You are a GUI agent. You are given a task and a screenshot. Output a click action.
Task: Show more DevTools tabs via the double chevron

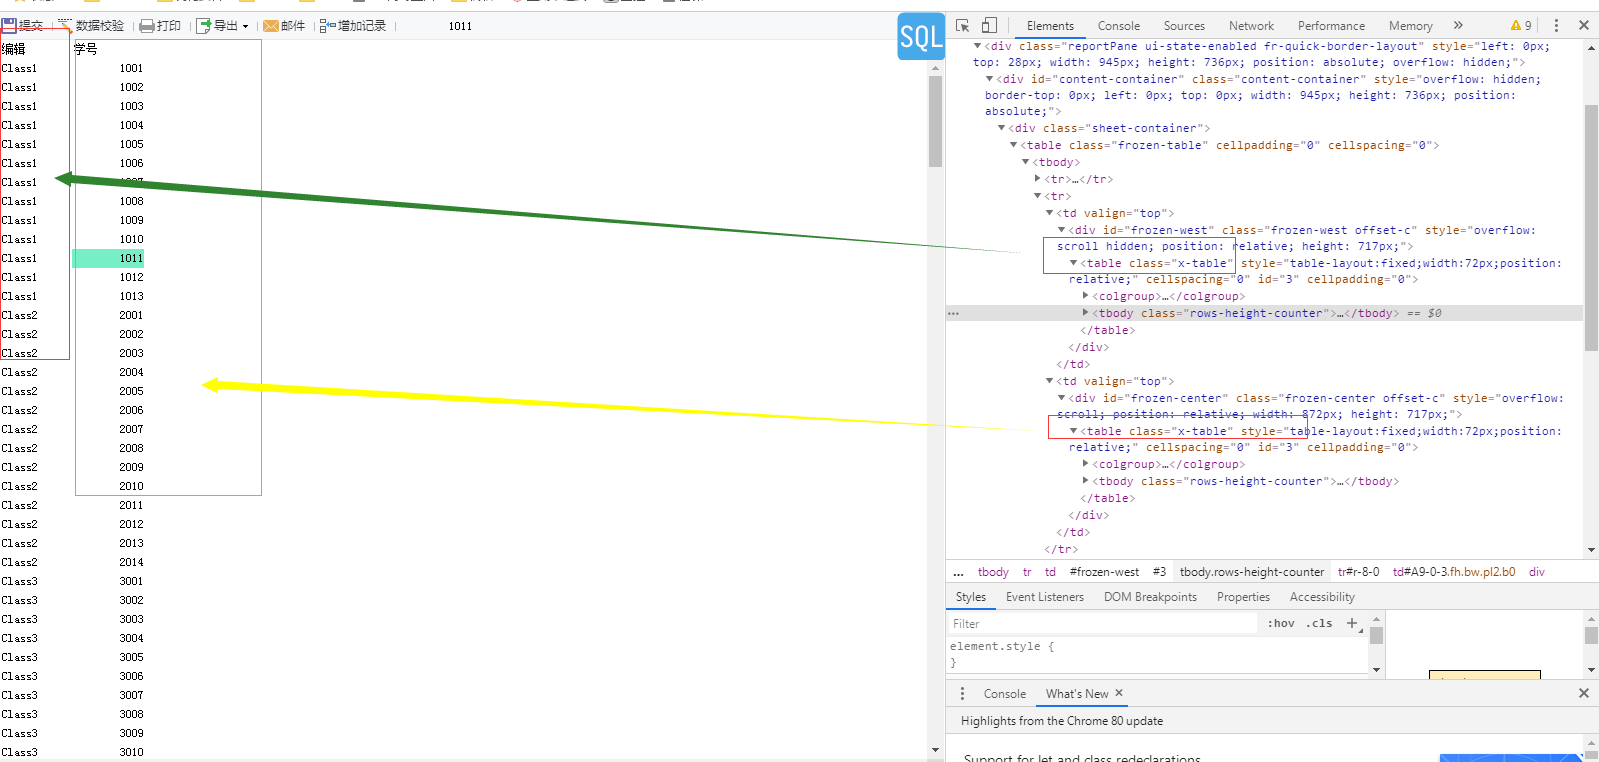coord(1458,25)
